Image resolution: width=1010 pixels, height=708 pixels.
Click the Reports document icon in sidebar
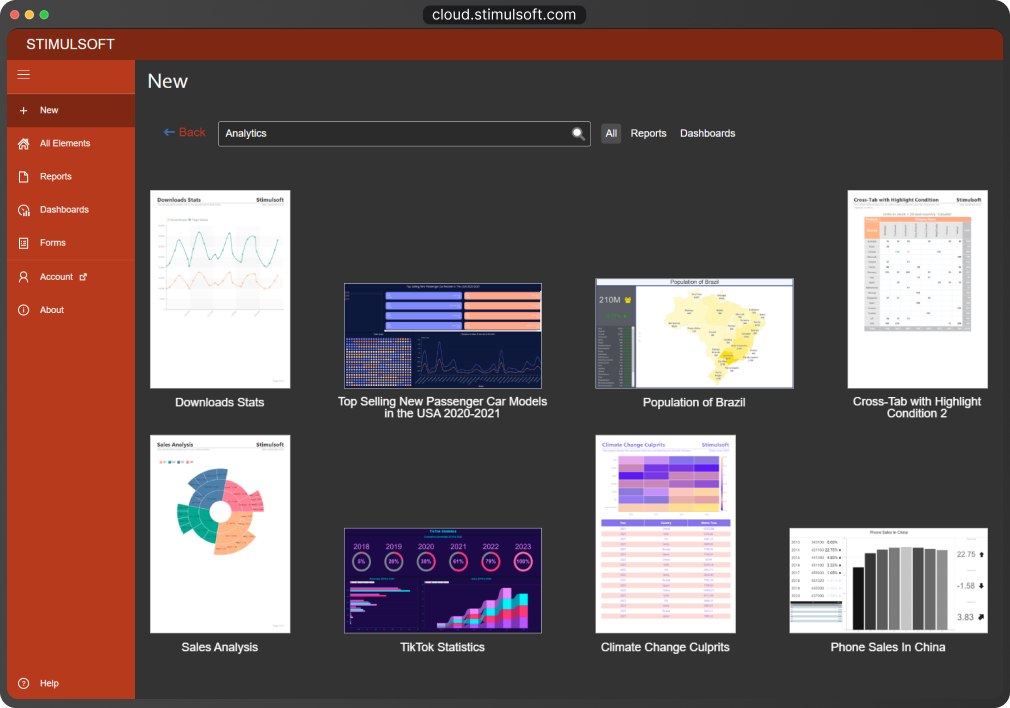pyautogui.click(x=24, y=177)
